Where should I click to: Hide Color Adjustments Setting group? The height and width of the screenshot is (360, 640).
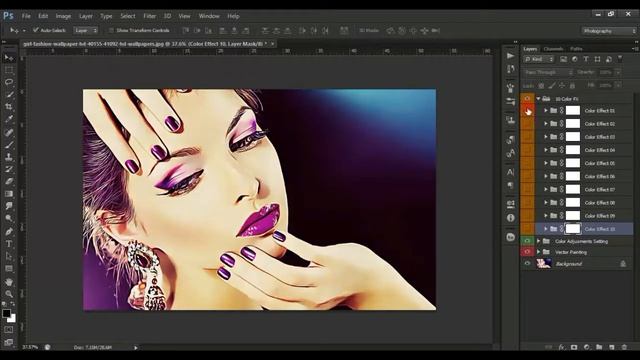tap(527, 241)
